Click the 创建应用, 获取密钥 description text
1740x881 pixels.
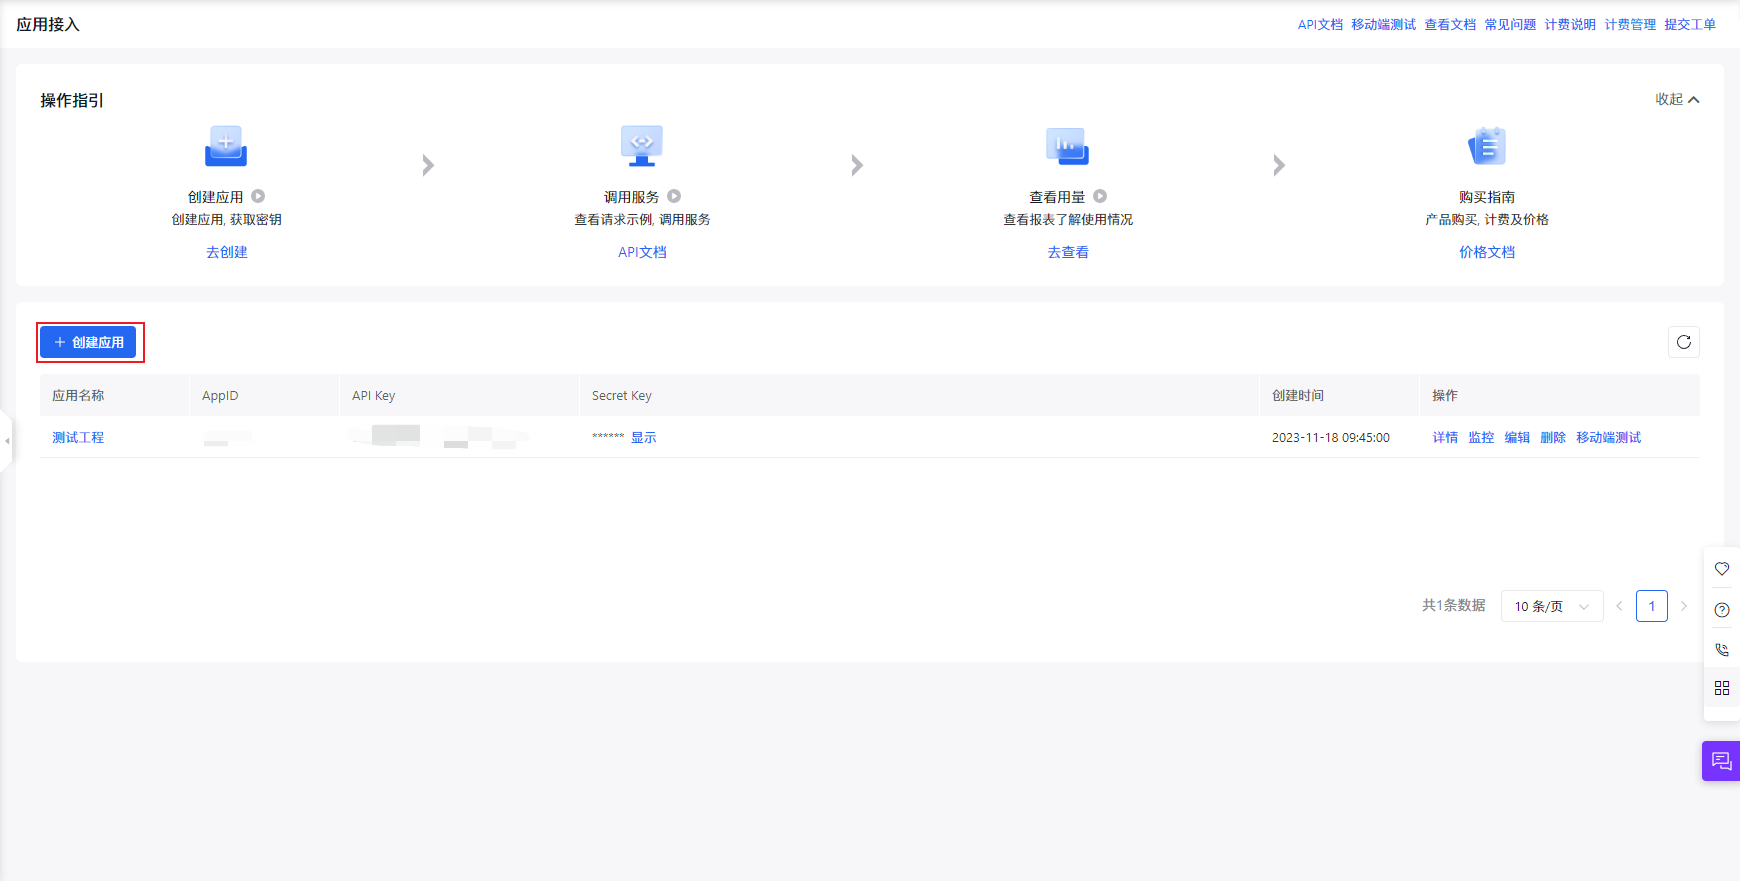[x=227, y=219]
